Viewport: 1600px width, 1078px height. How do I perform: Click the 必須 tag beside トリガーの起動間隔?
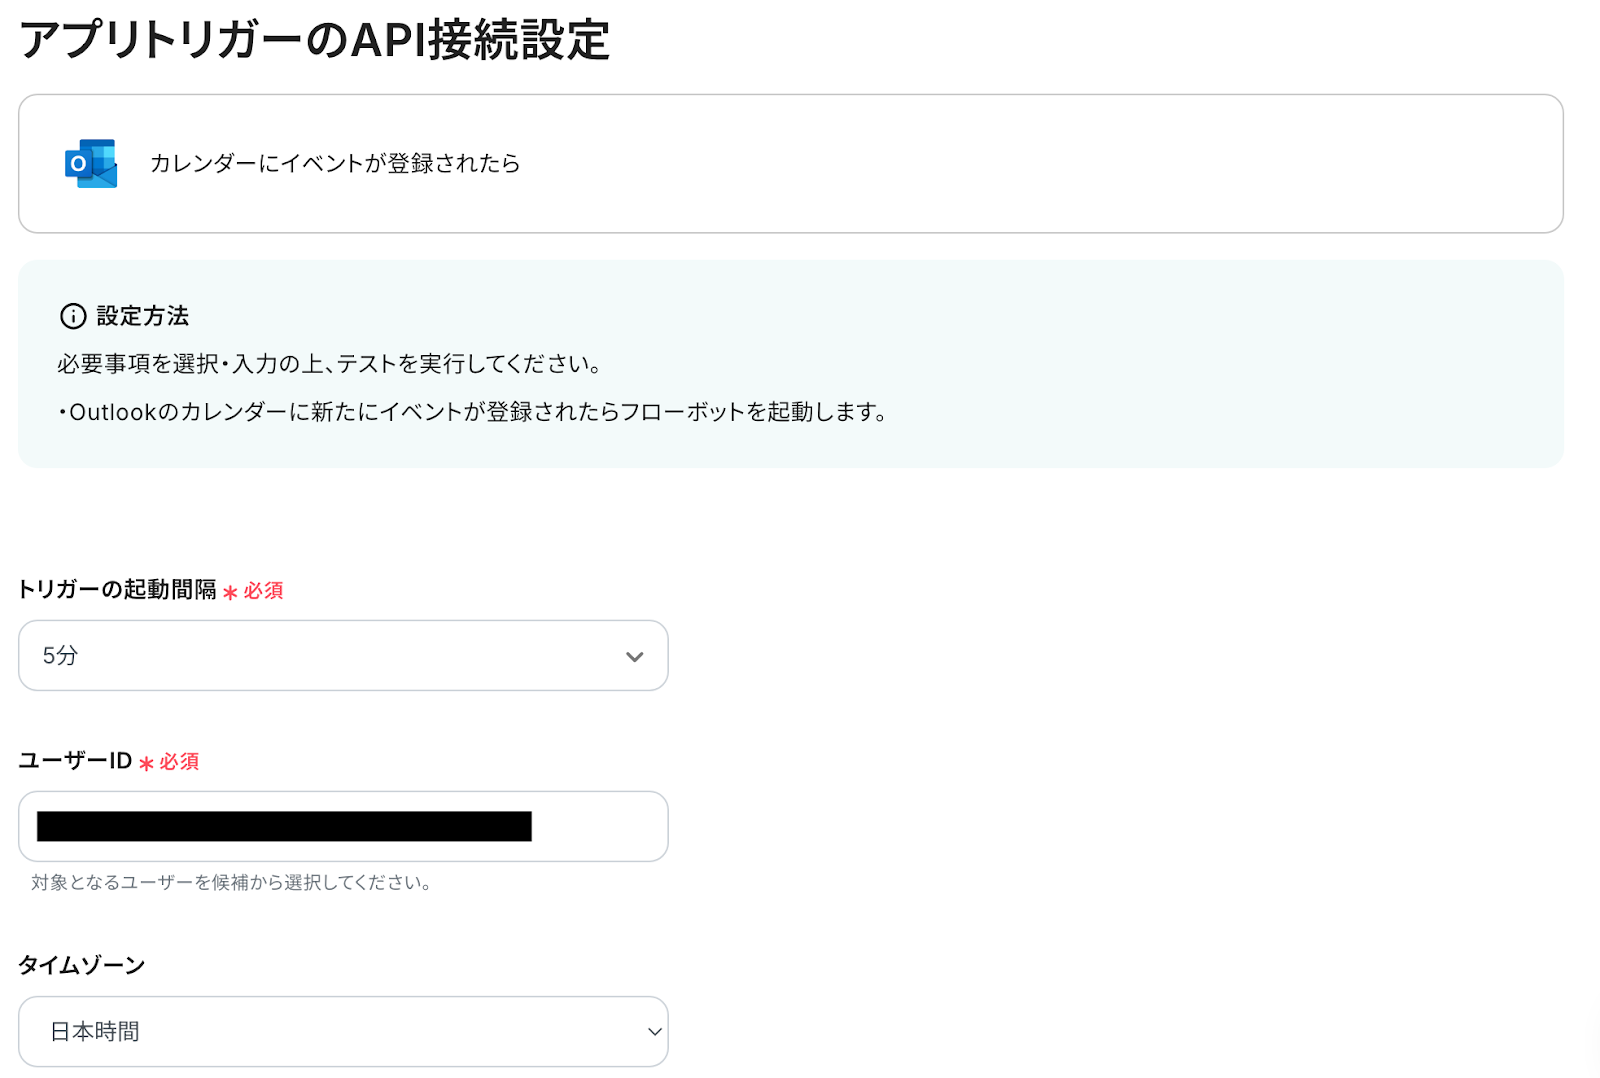point(264,591)
